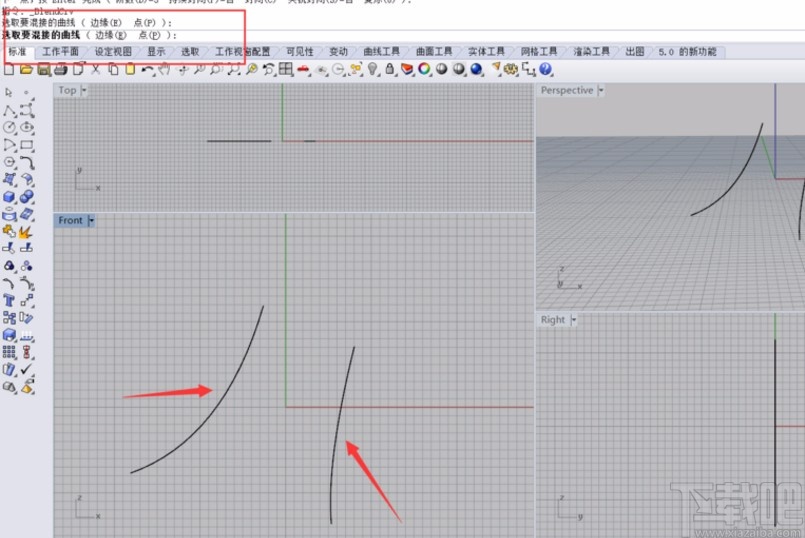Select the Polyline tool in sidebar
The image size is (805, 538).
(x=9, y=110)
